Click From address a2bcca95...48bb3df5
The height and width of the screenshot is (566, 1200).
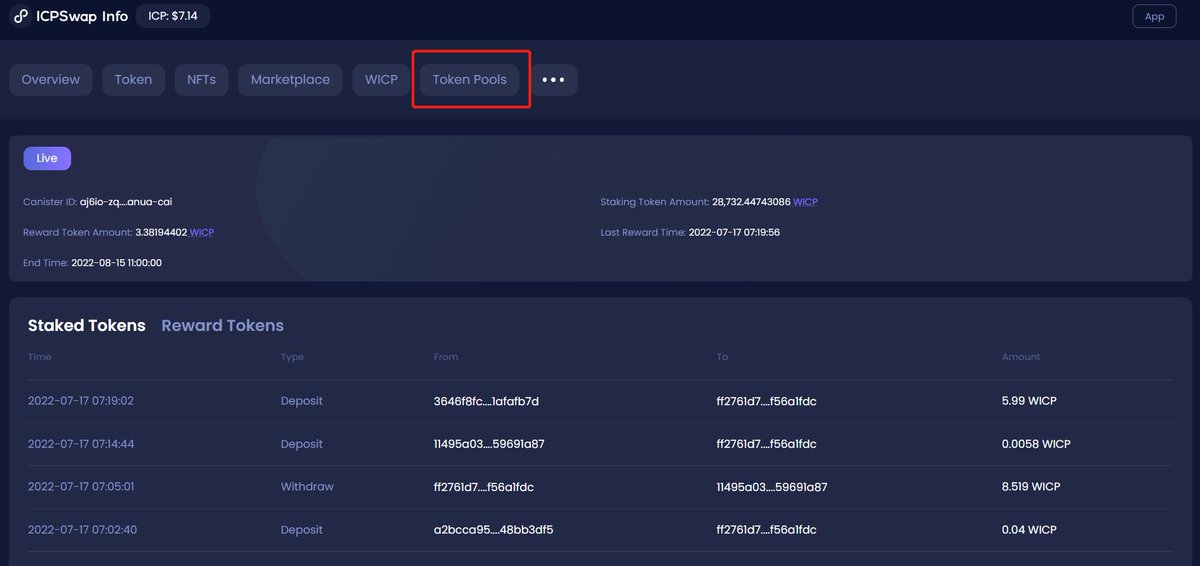pos(494,530)
